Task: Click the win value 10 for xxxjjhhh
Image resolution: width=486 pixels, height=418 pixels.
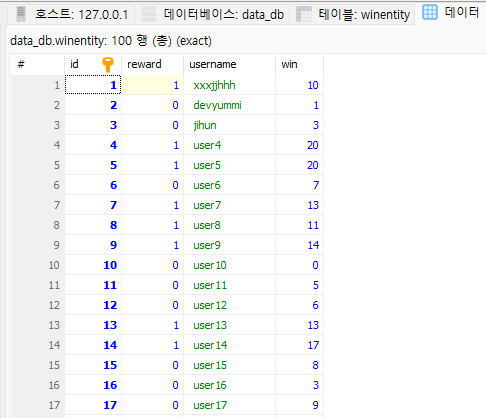Action: [299, 85]
